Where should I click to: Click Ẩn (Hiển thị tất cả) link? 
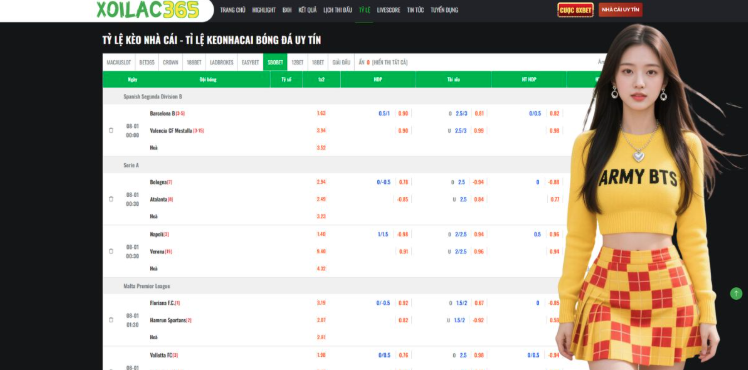click(383, 62)
